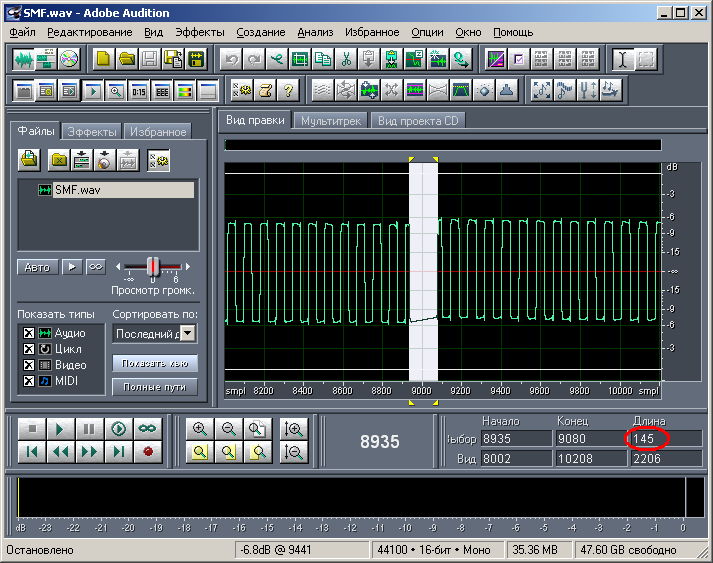This screenshot has width=713, height=563.
Task: Adjust the Просмотр громк. volume slider
Action: point(154,267)
